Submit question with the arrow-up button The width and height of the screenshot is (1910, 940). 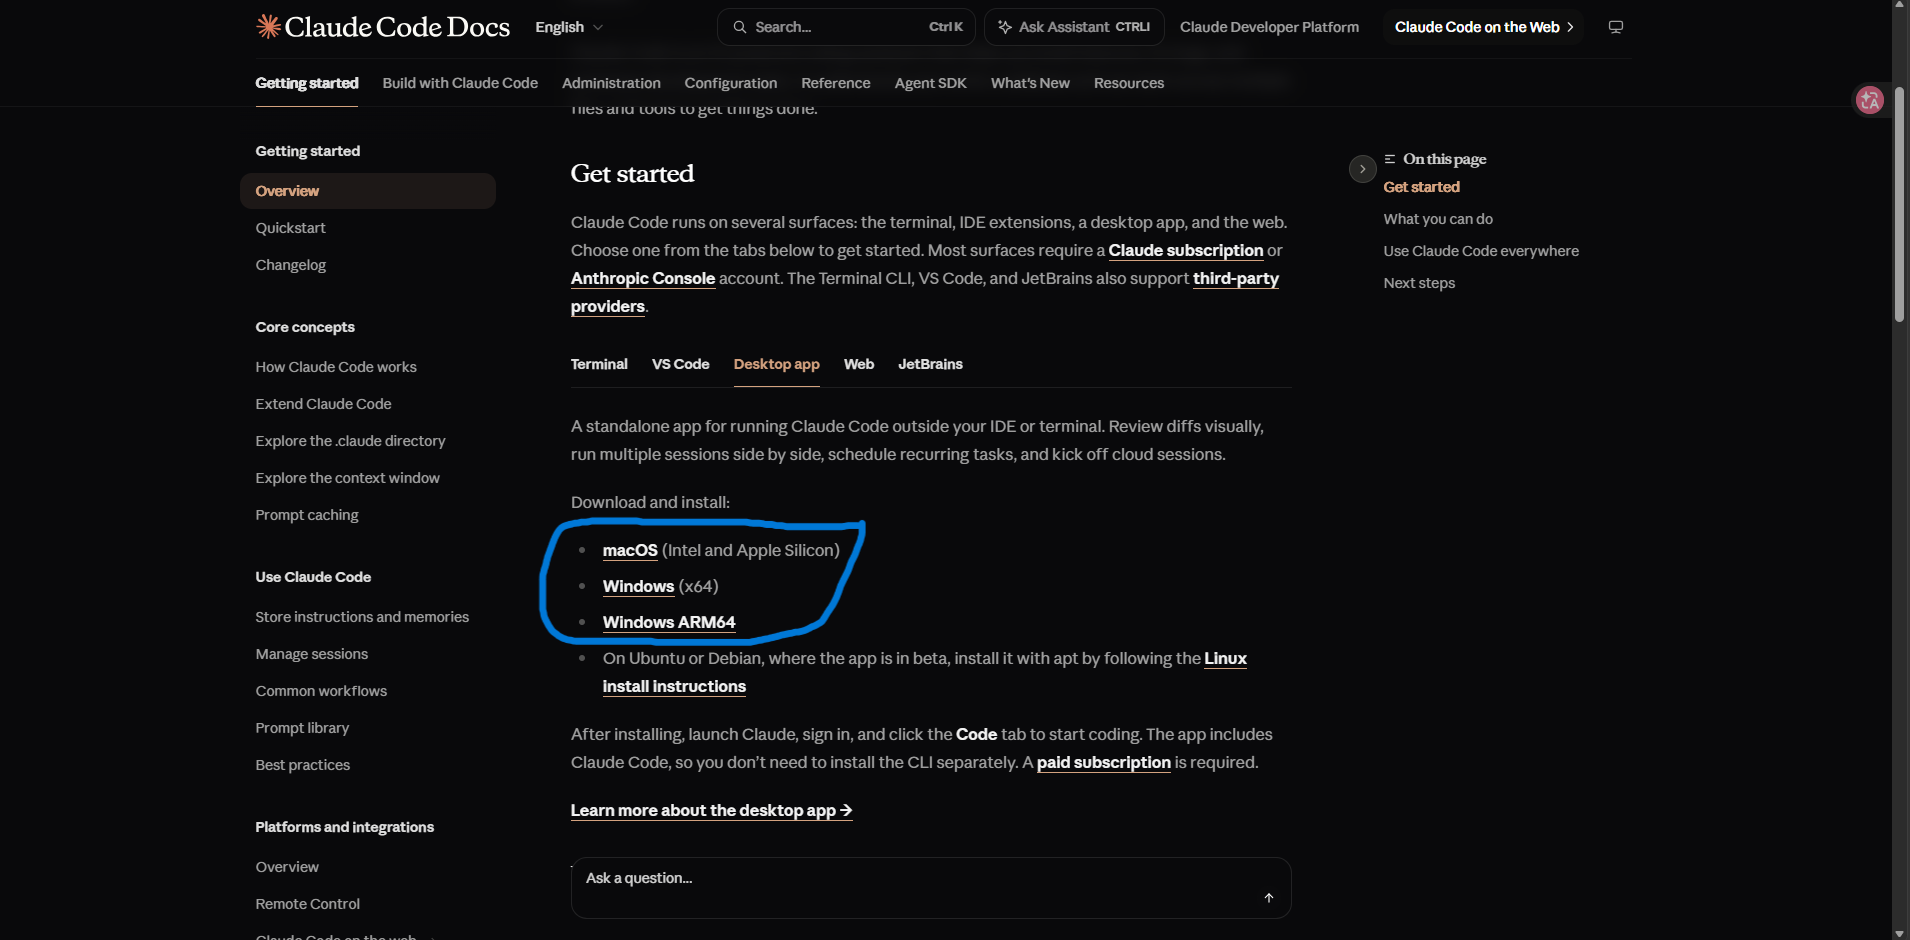pyautogui.click(x=1269, y=898)
